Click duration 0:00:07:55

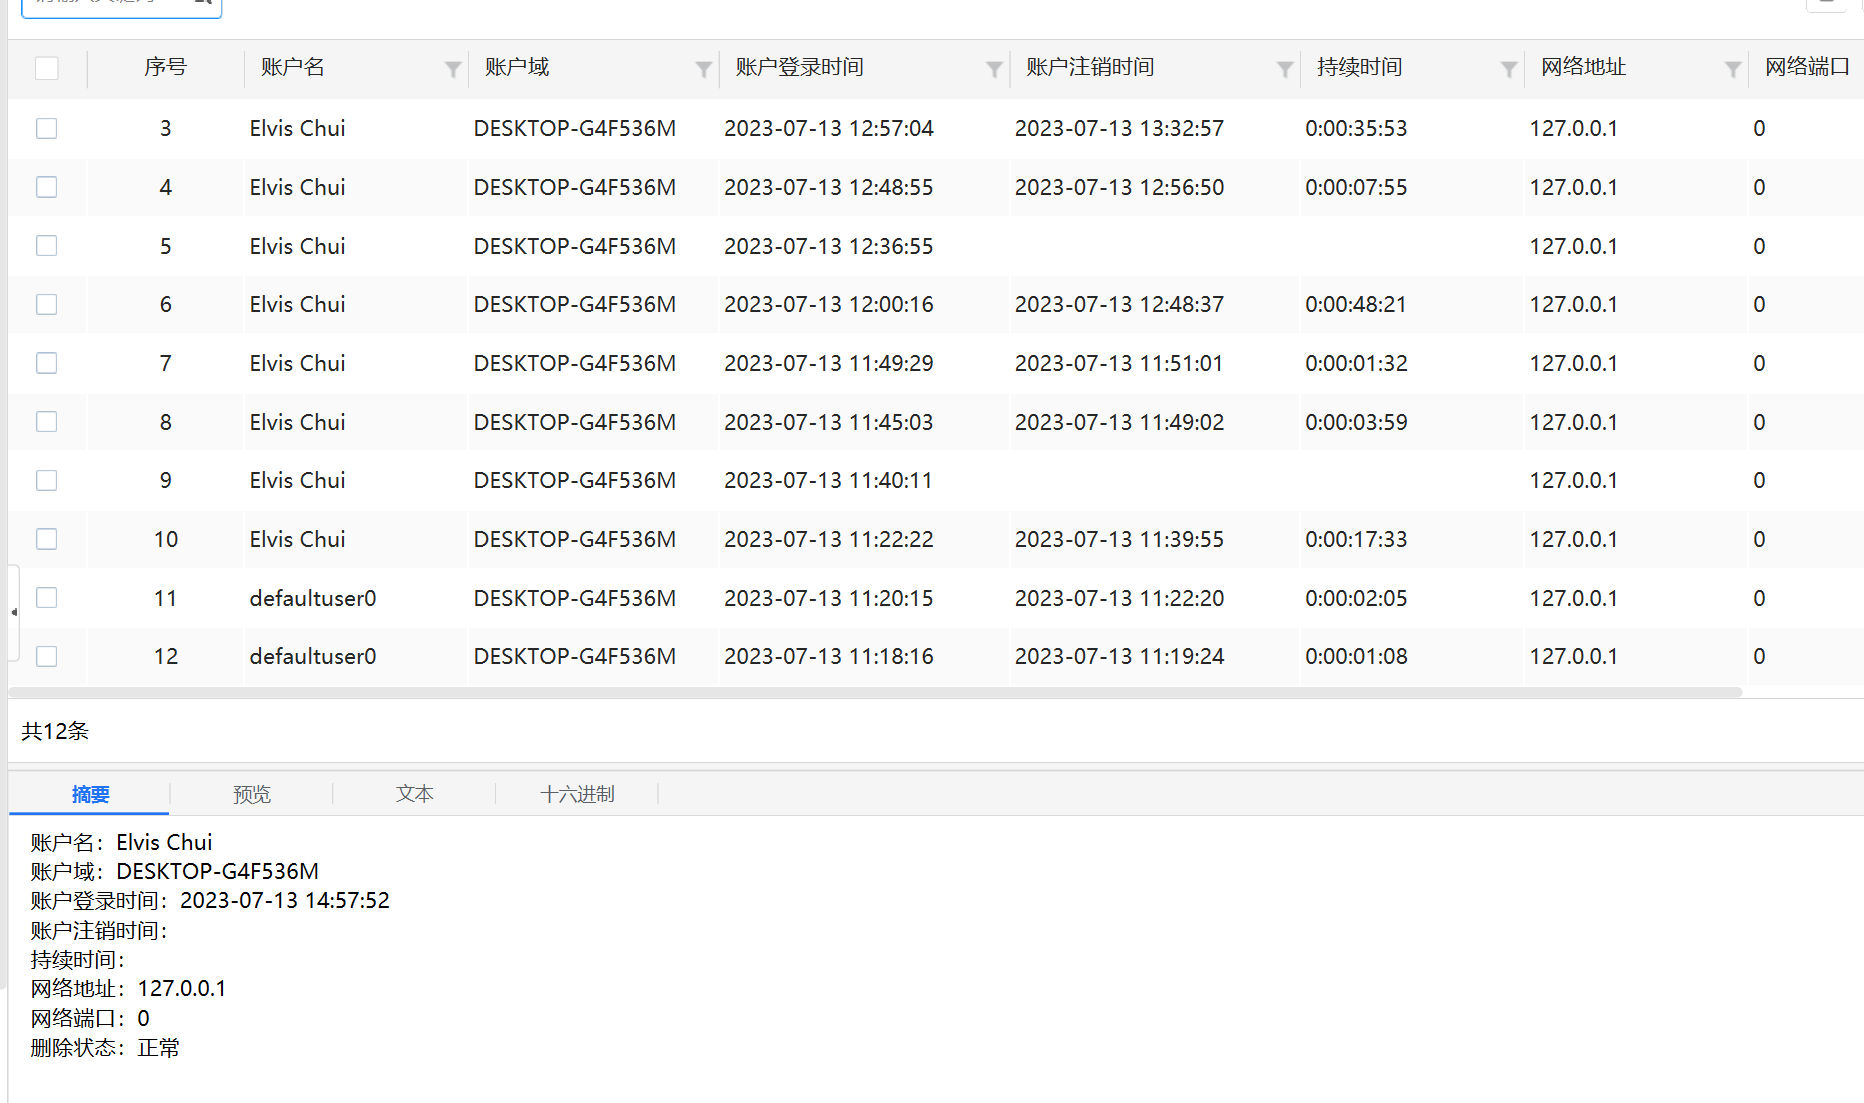pos(1356,187)
